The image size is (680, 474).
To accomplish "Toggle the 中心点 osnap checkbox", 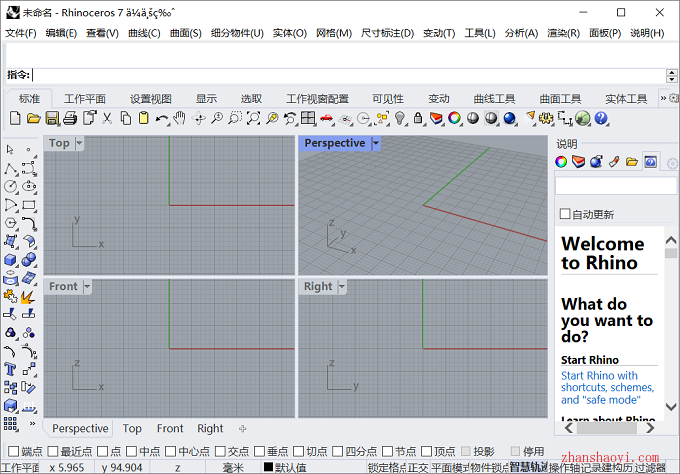I will coord(170,451).
